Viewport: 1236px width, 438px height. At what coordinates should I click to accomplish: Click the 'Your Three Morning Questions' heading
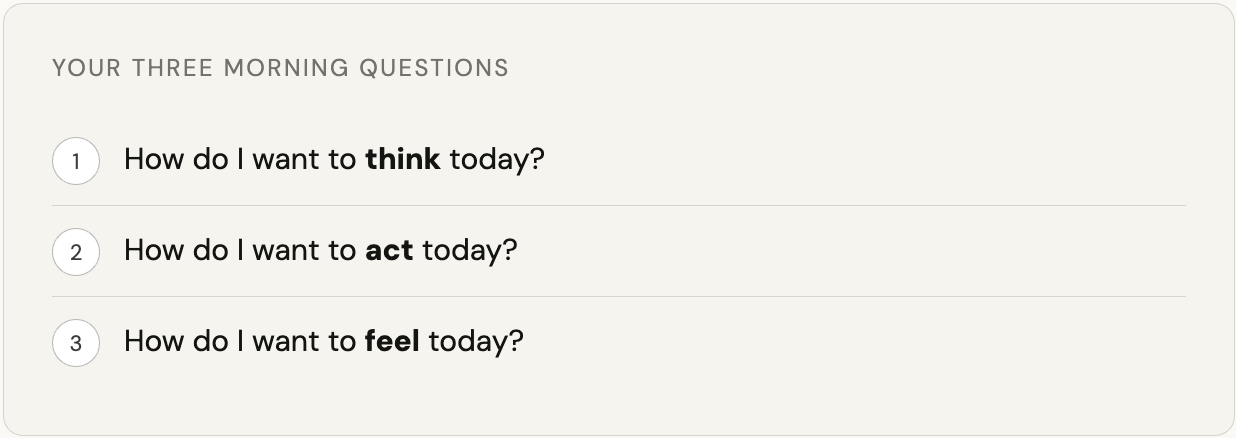coord(280,68)
